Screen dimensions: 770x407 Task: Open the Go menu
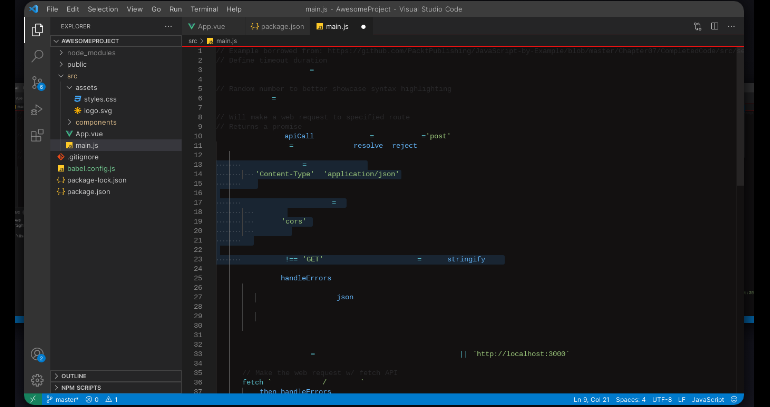pyautogui.click(x=156, y=9)
